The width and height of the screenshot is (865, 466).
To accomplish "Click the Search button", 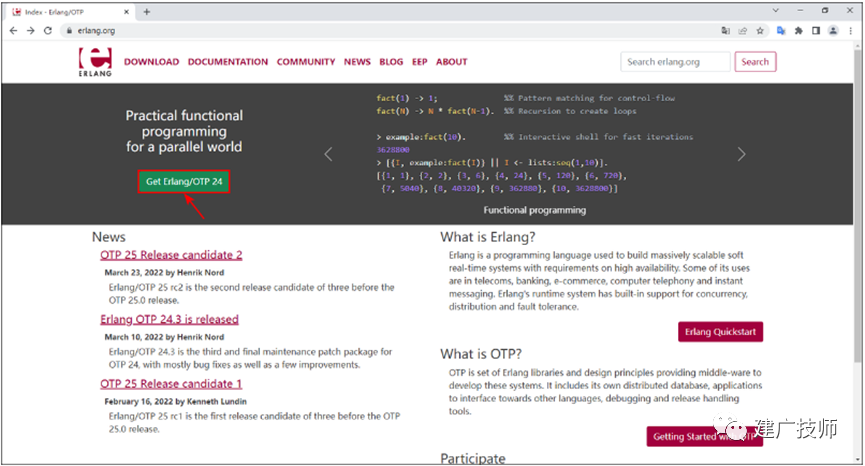I will [755, 62].
